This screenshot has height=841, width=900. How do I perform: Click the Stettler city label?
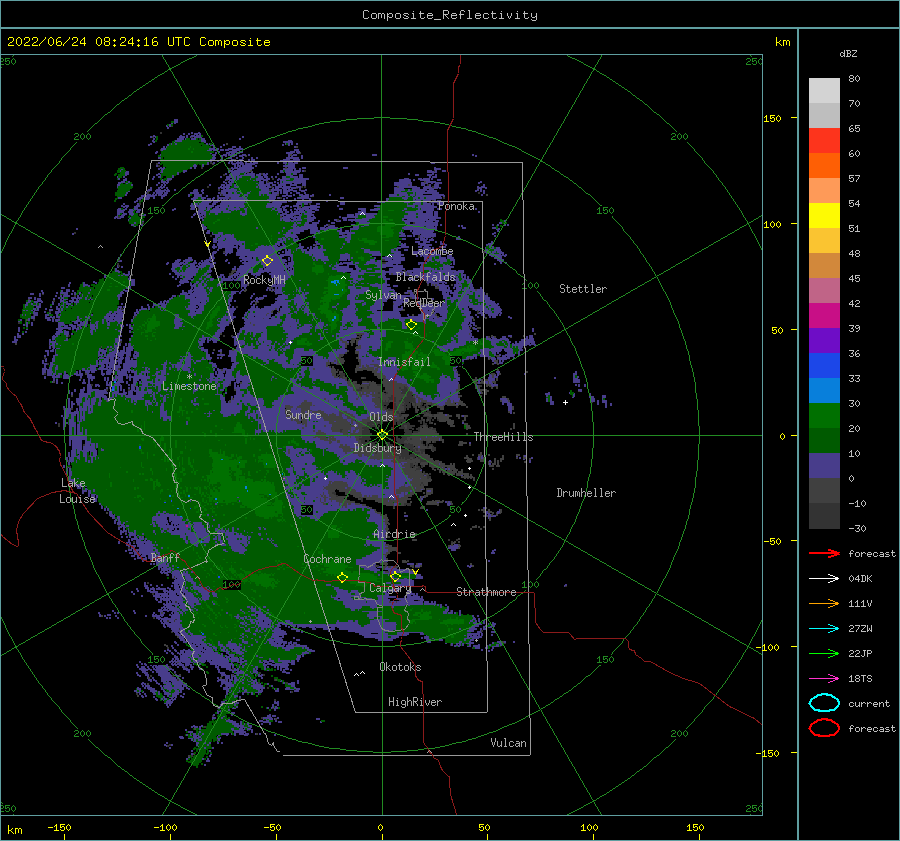(x=583, y=289)
